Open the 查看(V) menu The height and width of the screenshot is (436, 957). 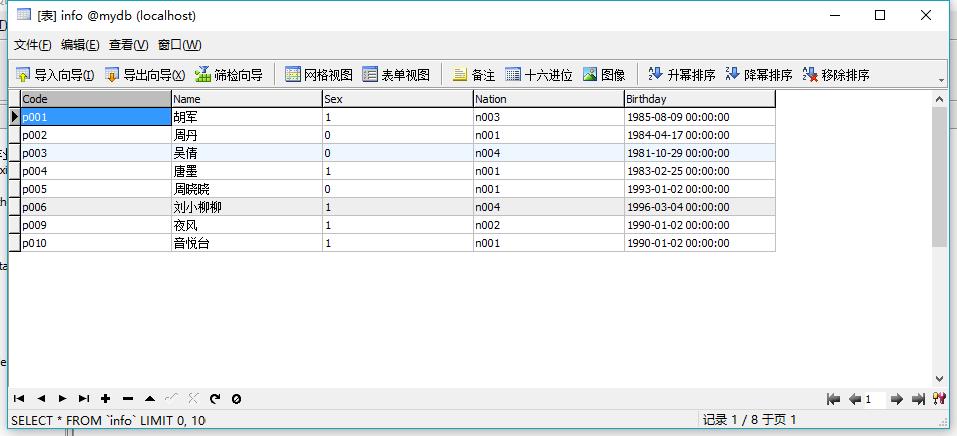point(129,45)
